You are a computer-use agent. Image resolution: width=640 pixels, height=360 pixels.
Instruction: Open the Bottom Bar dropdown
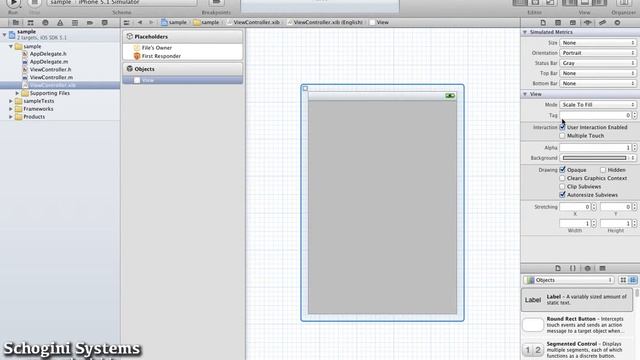coord(598,83)
